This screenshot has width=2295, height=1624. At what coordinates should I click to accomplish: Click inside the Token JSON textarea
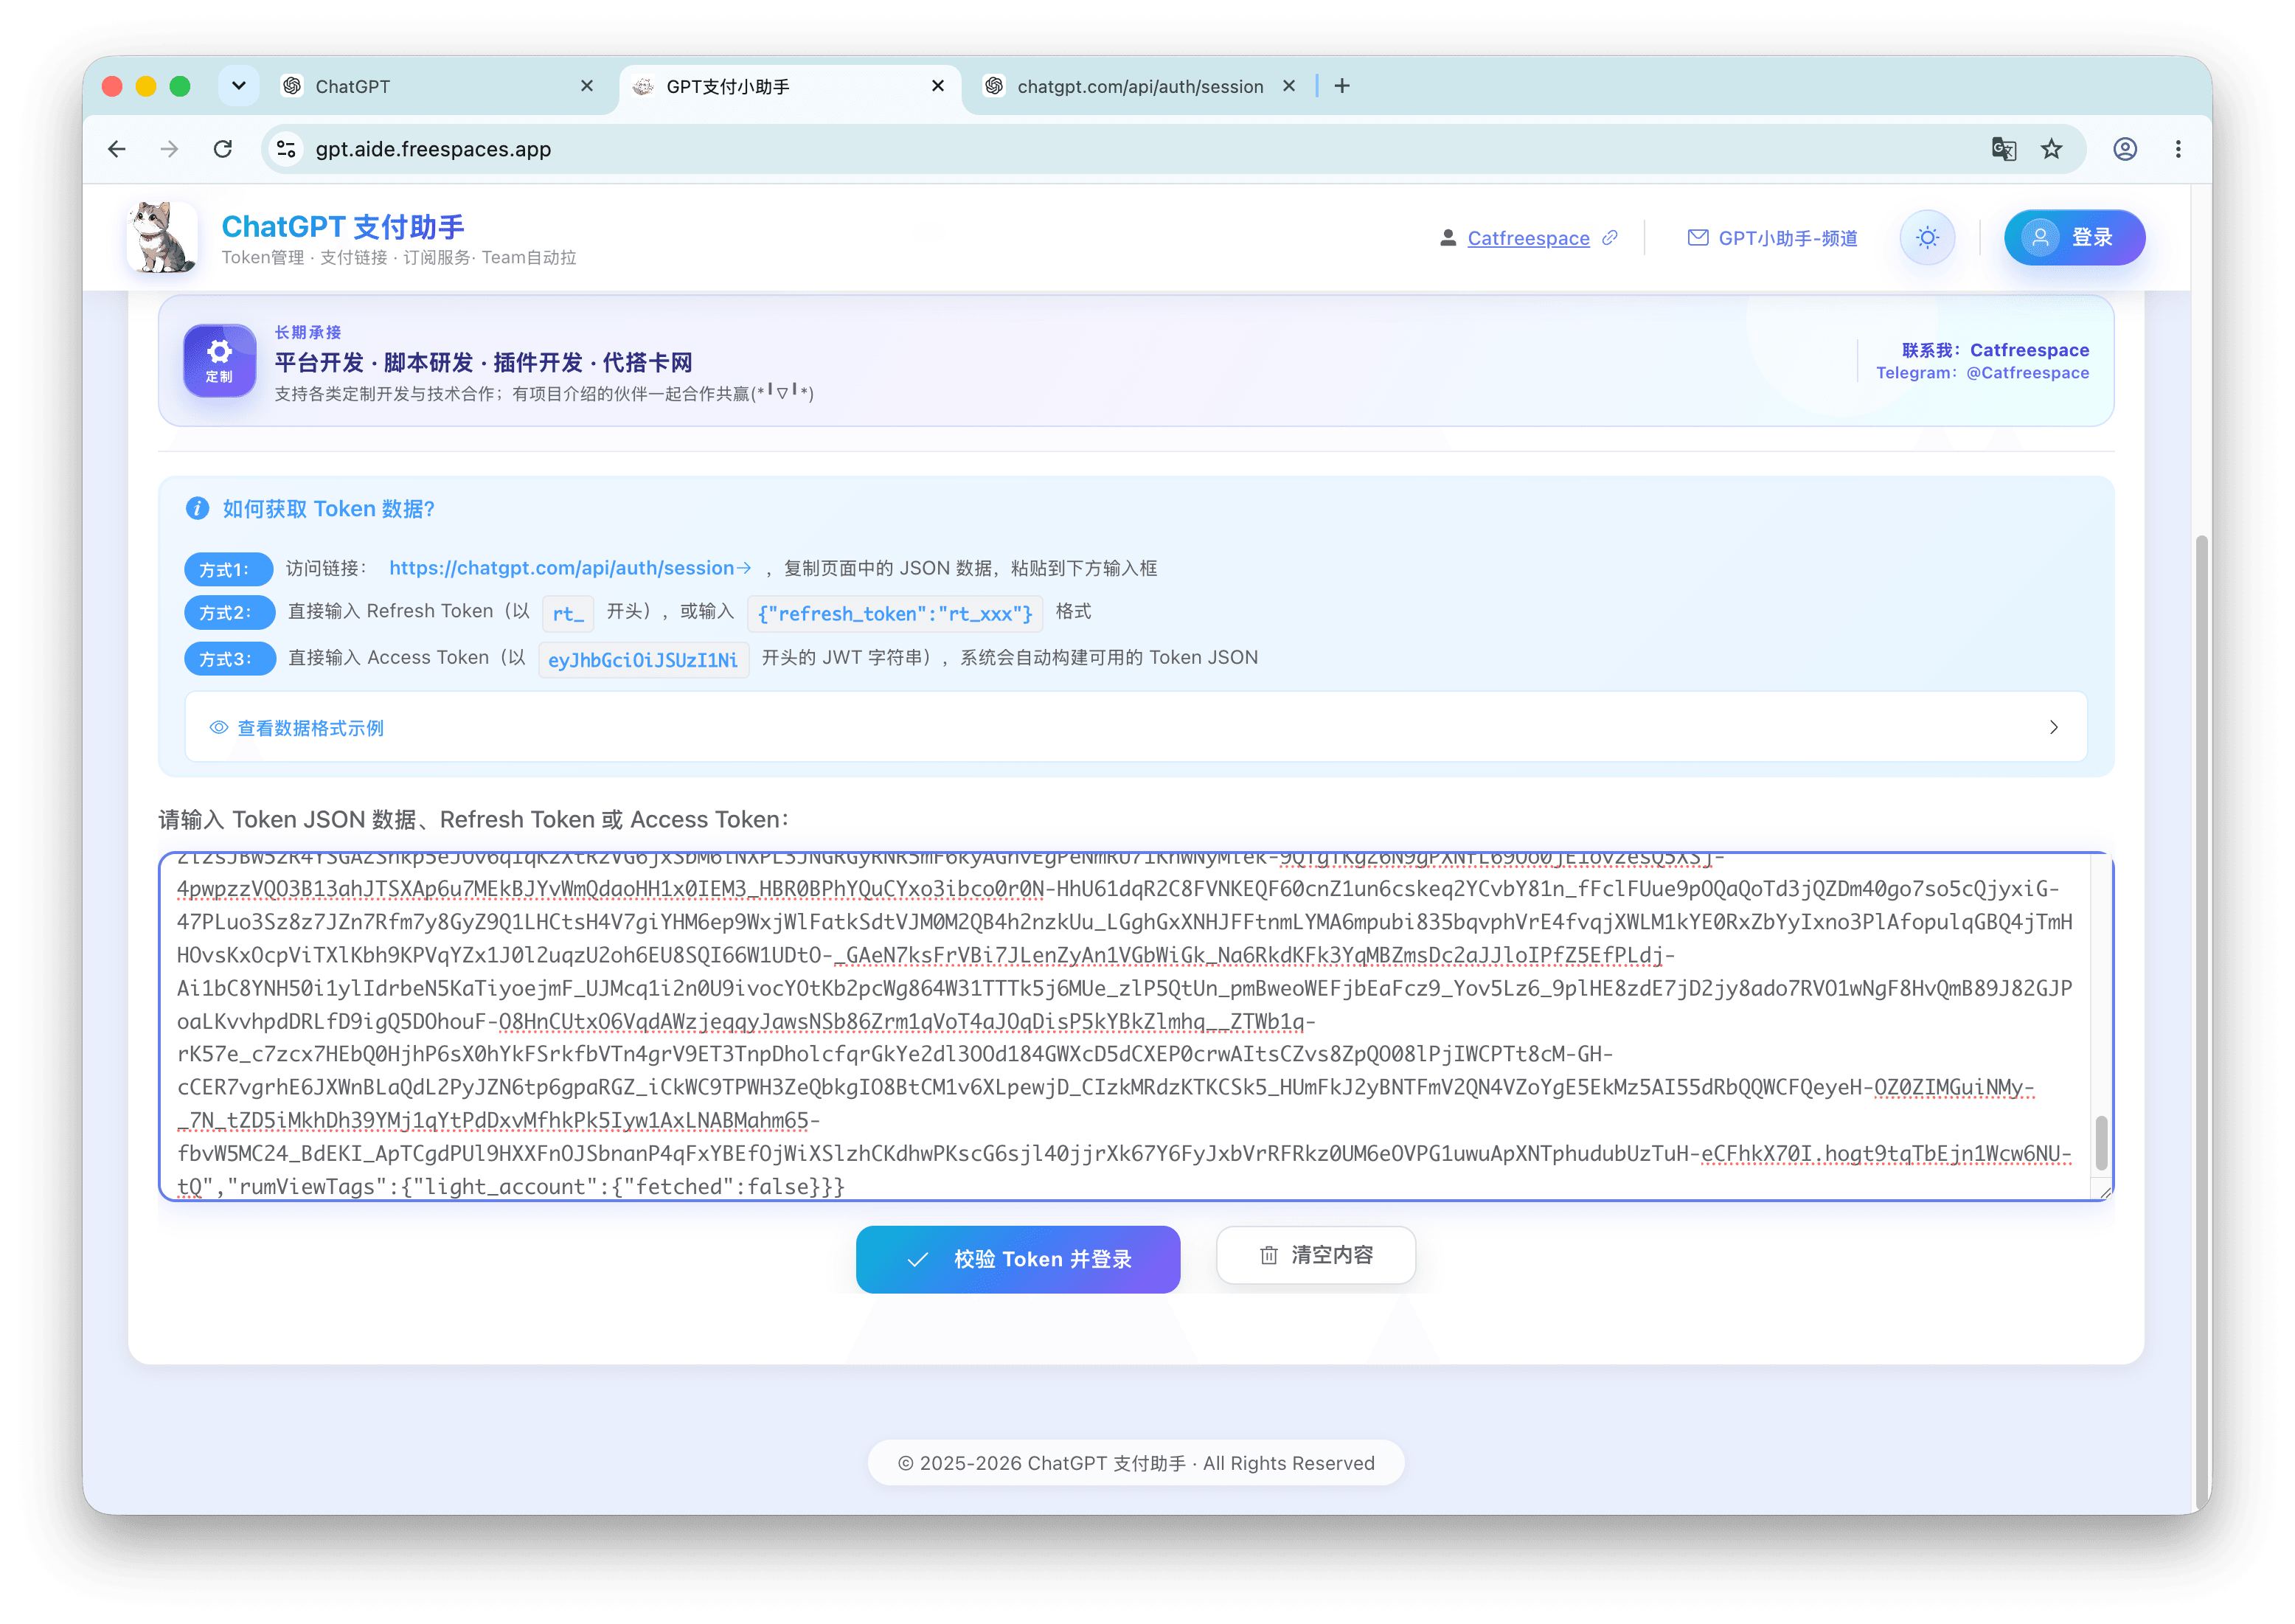pyautogui.click(x=1135, y=1026)
